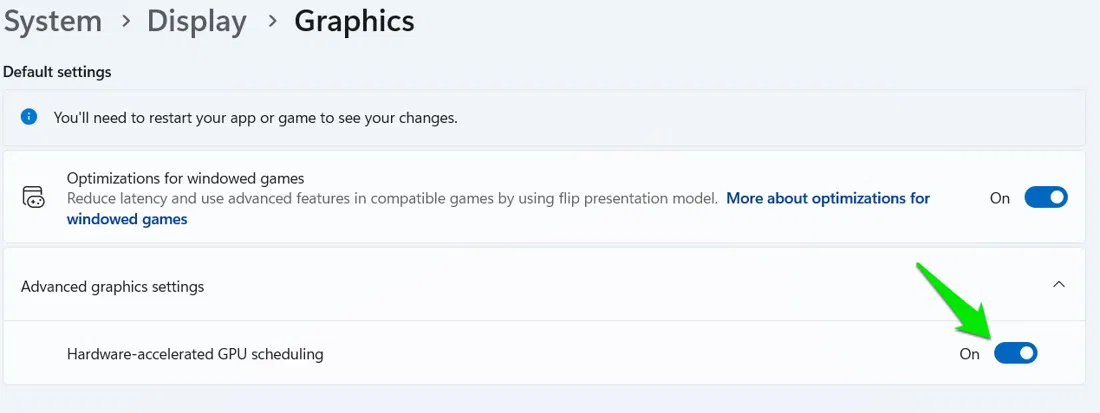Click On label beside windowed games toggle

point(1000,198)
